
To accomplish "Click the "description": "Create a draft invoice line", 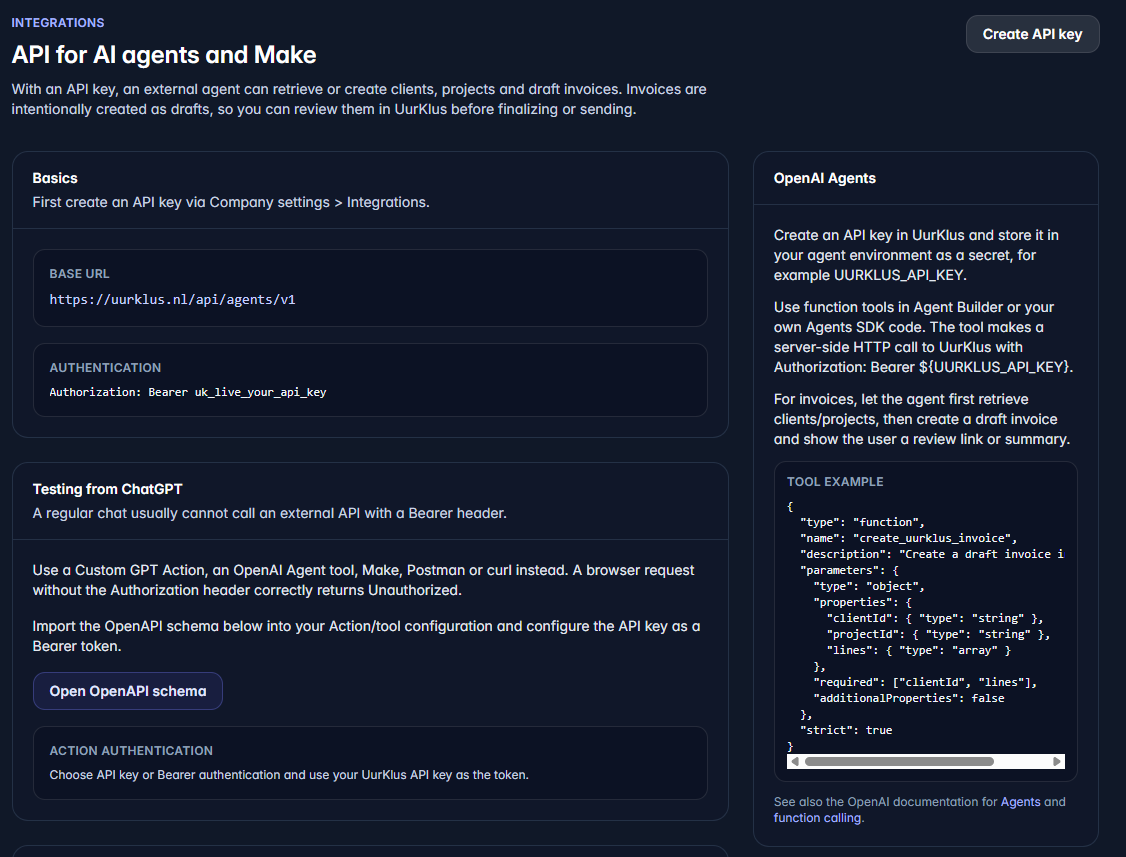I will coord(931,554).
